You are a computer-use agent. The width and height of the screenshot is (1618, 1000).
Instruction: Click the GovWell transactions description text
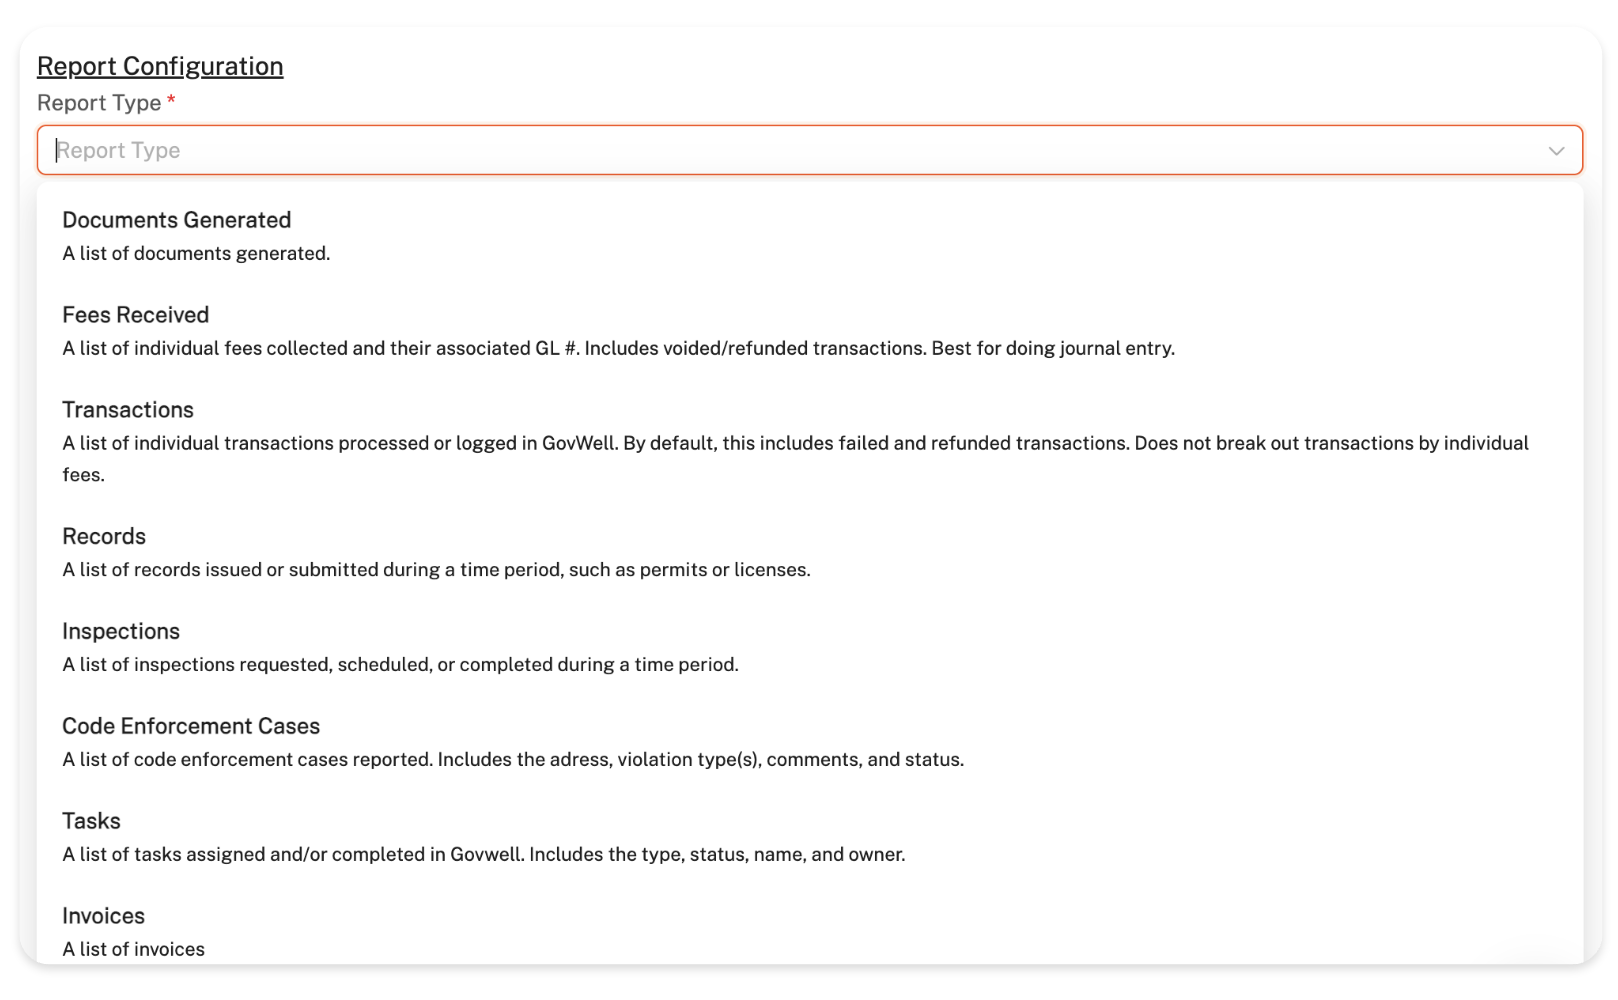pos(795,444)
